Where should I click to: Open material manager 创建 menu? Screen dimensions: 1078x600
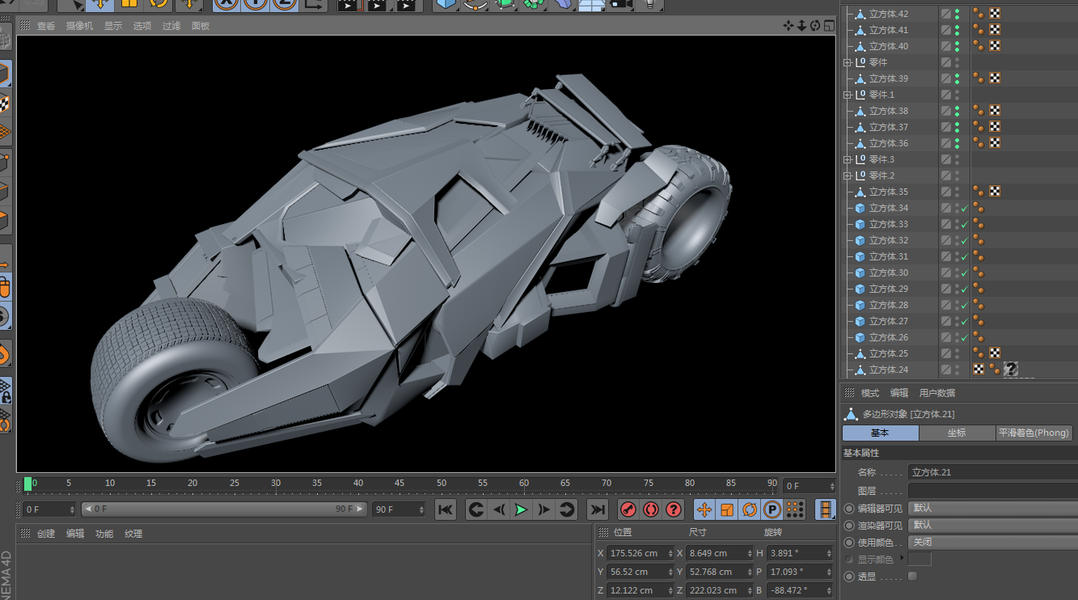tap(46, 533)
